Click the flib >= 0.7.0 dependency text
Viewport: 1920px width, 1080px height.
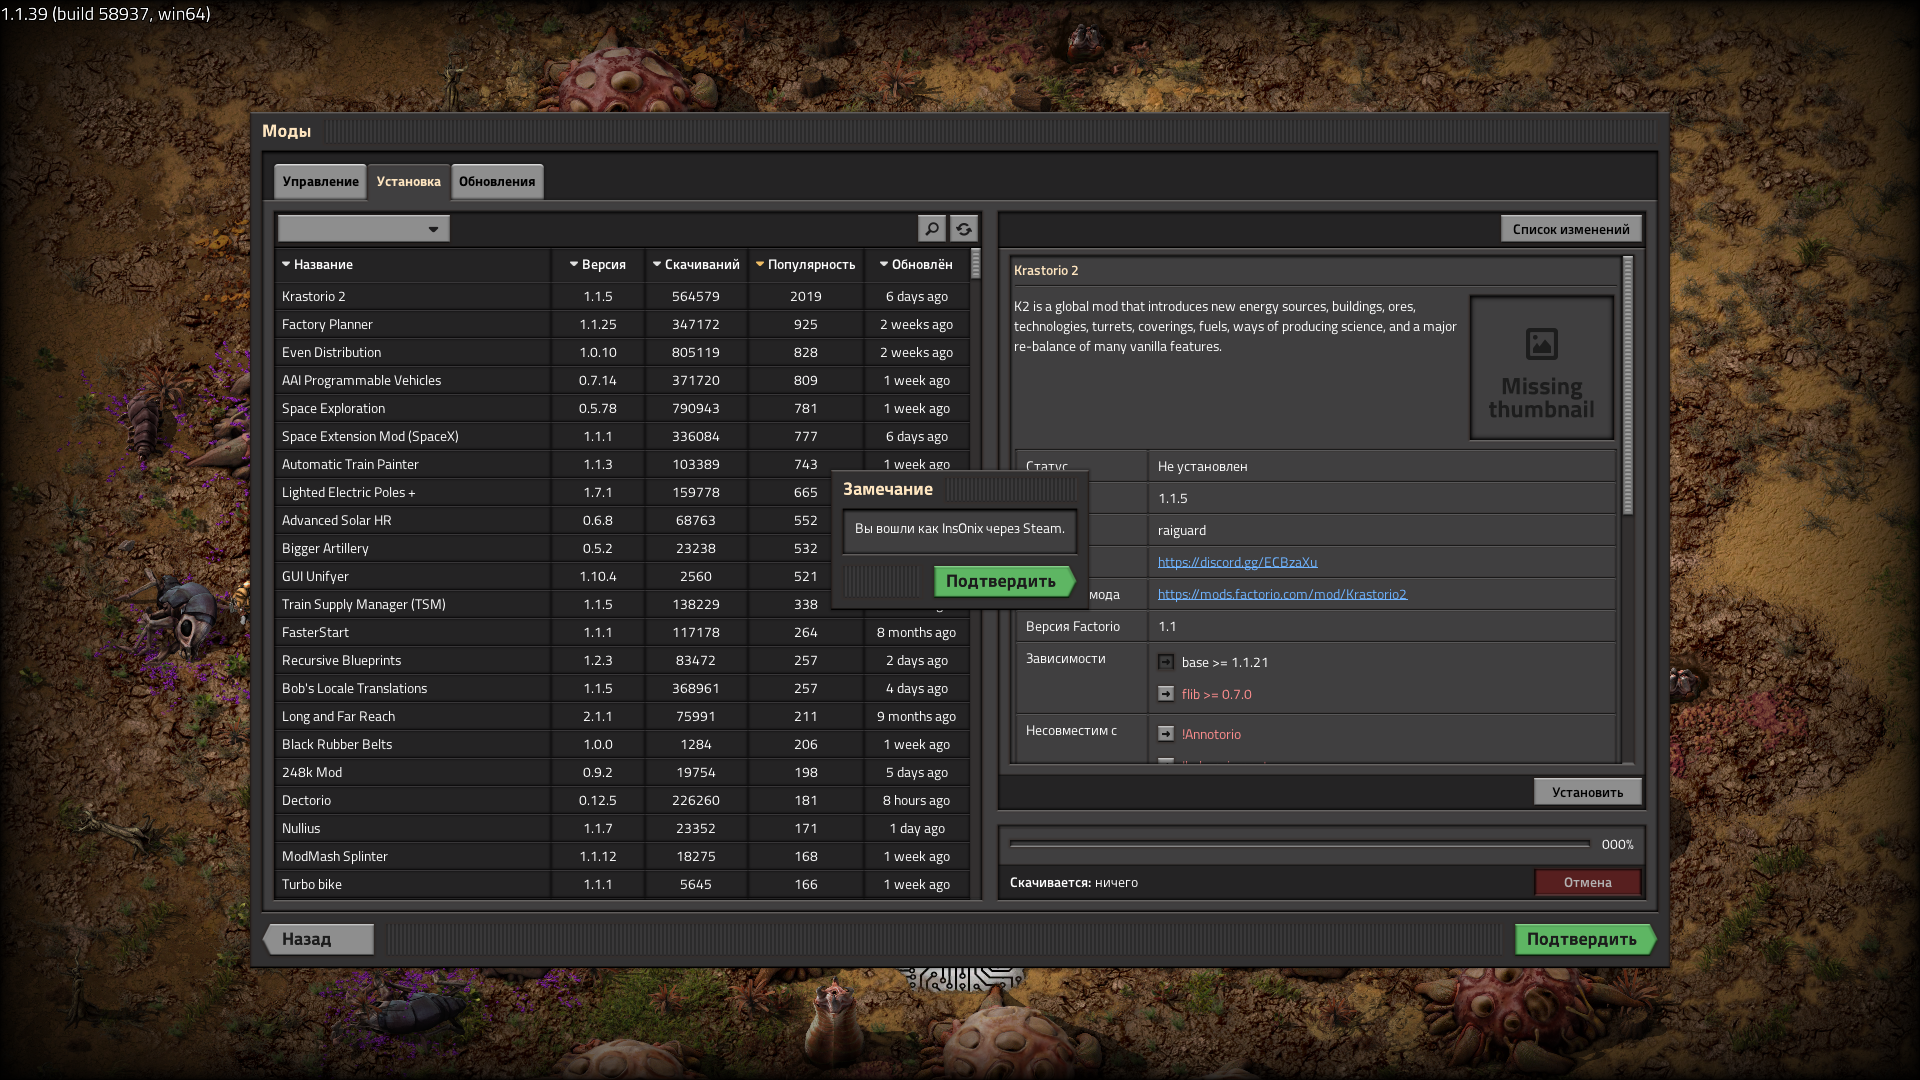point(1216,694)
